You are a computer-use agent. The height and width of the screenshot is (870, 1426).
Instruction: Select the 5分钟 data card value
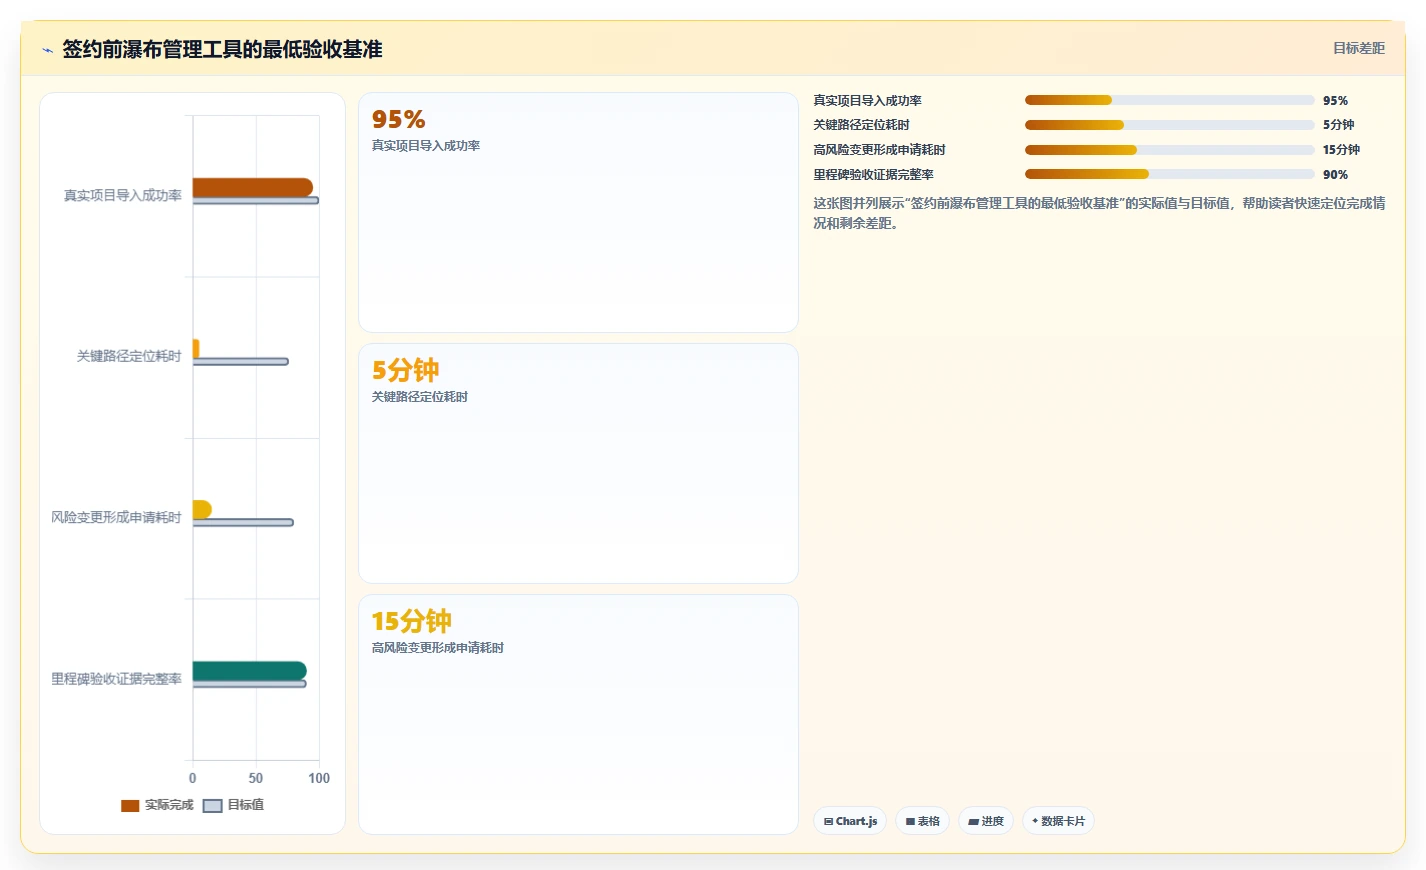(406, 371)
